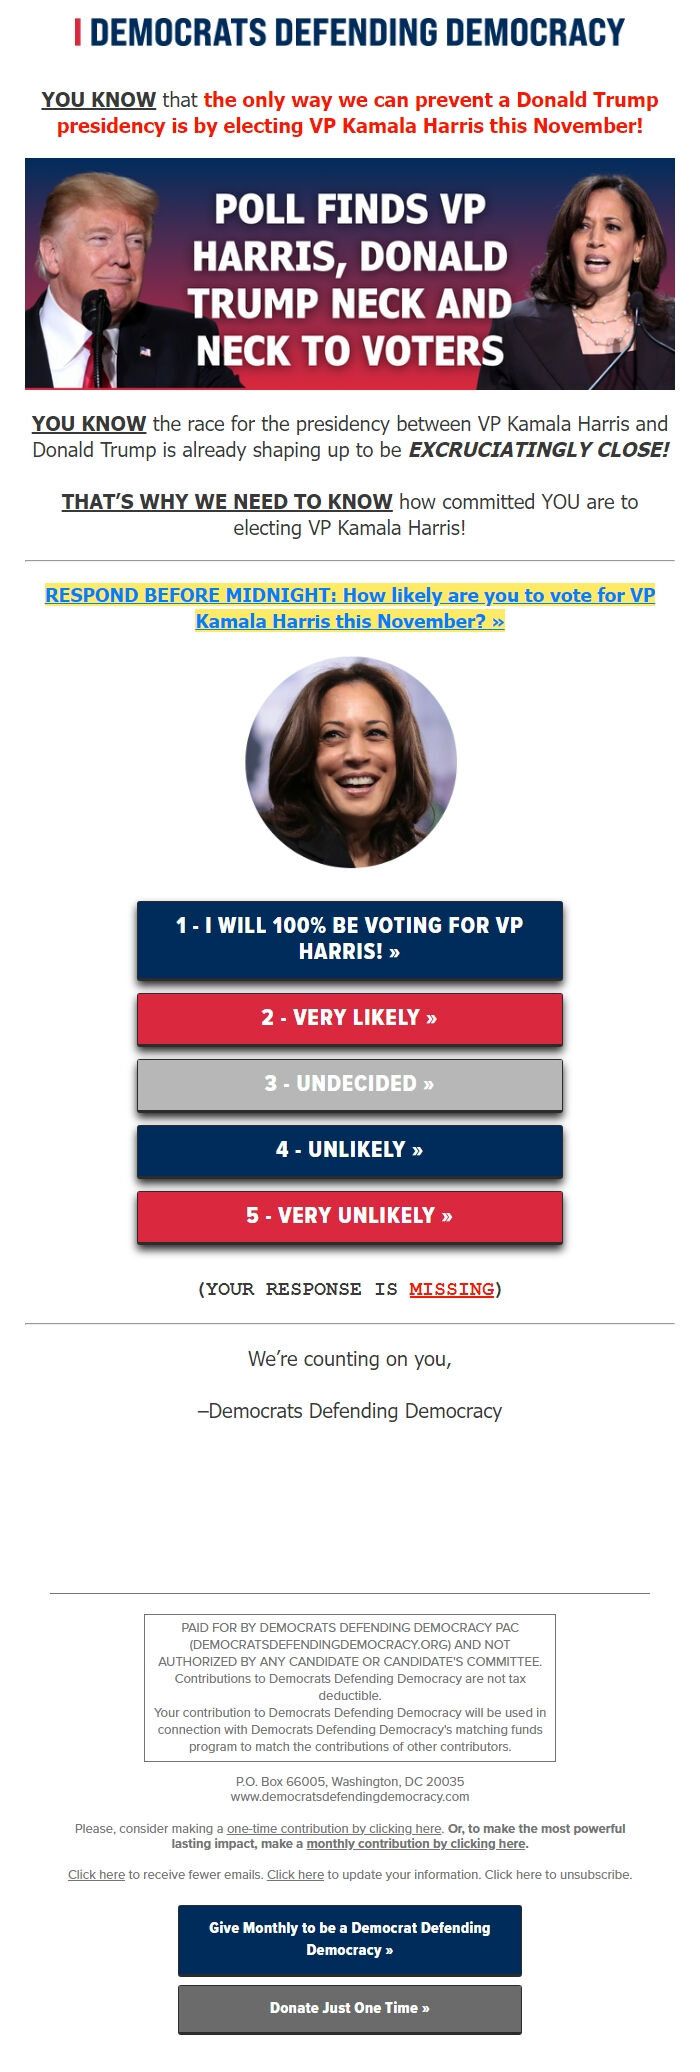Click the underlined 'That's Why We Need To Know' text
Image resolution: width=700 pixels, height=2072 pixels.
pos(227,502)
